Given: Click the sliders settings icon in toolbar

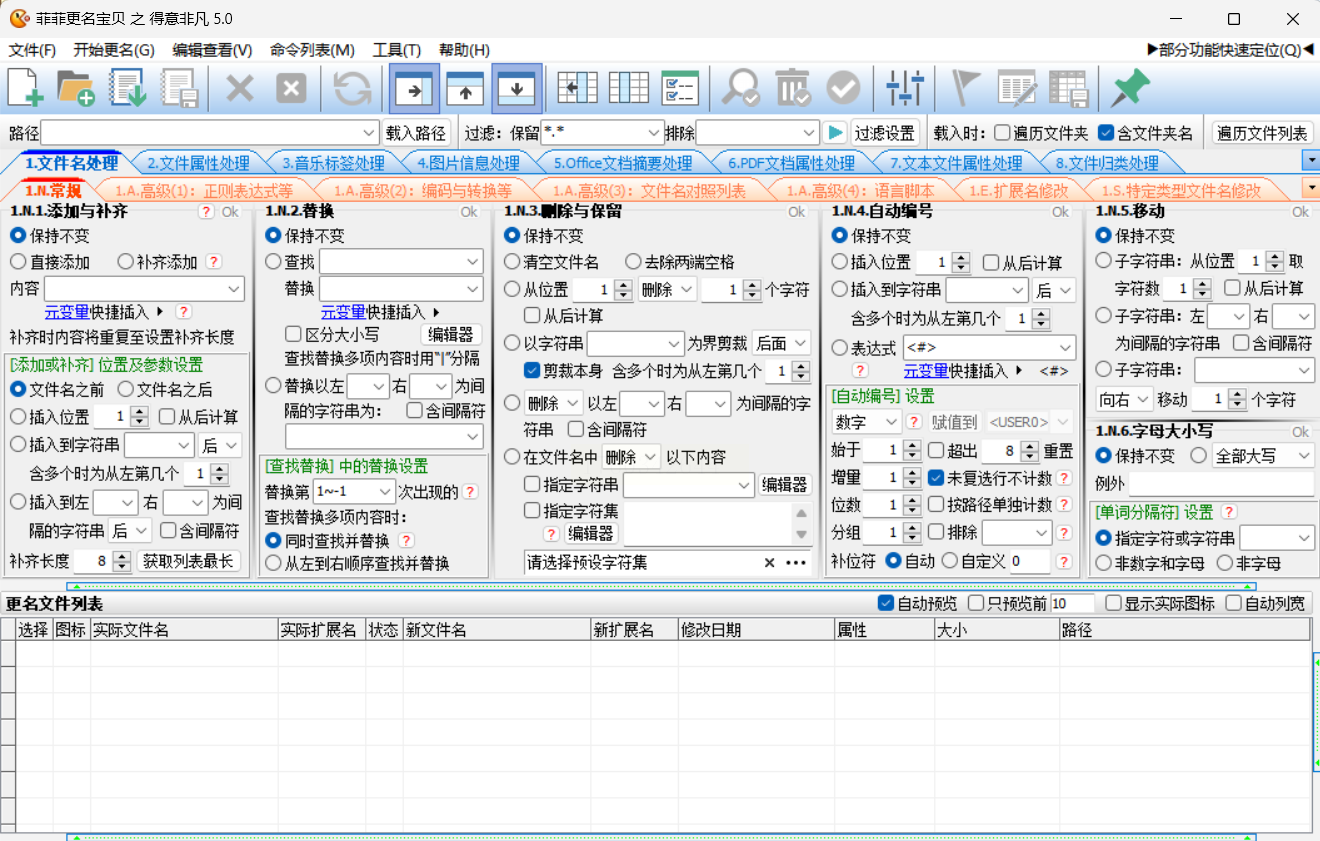Looking at the screenshot, I should 904,89.
